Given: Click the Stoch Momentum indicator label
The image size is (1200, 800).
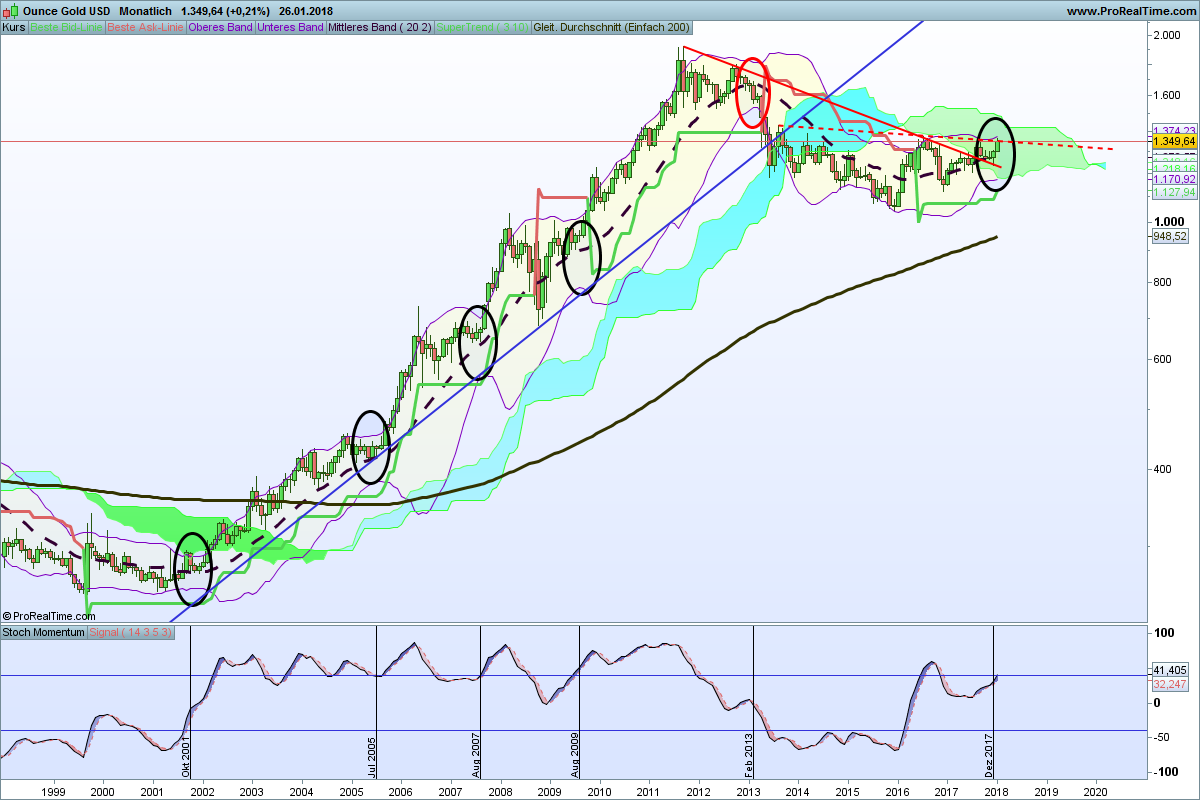Looking at the screenshot, I should pos(43,632).
